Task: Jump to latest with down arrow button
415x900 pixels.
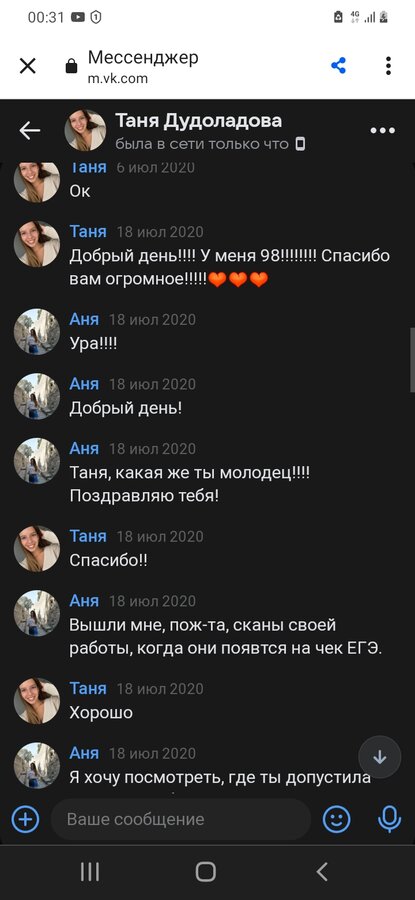Action: 380,757
